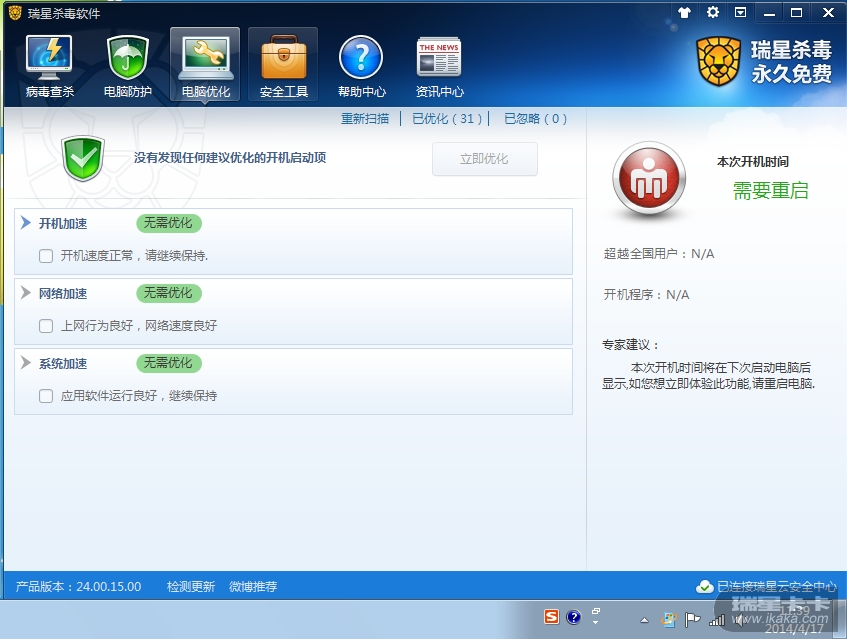Image resolution: width=847 pixels, height=639 pixels.
Task: Click the cloud connected status icon
Action: click(x=704, y=587)
